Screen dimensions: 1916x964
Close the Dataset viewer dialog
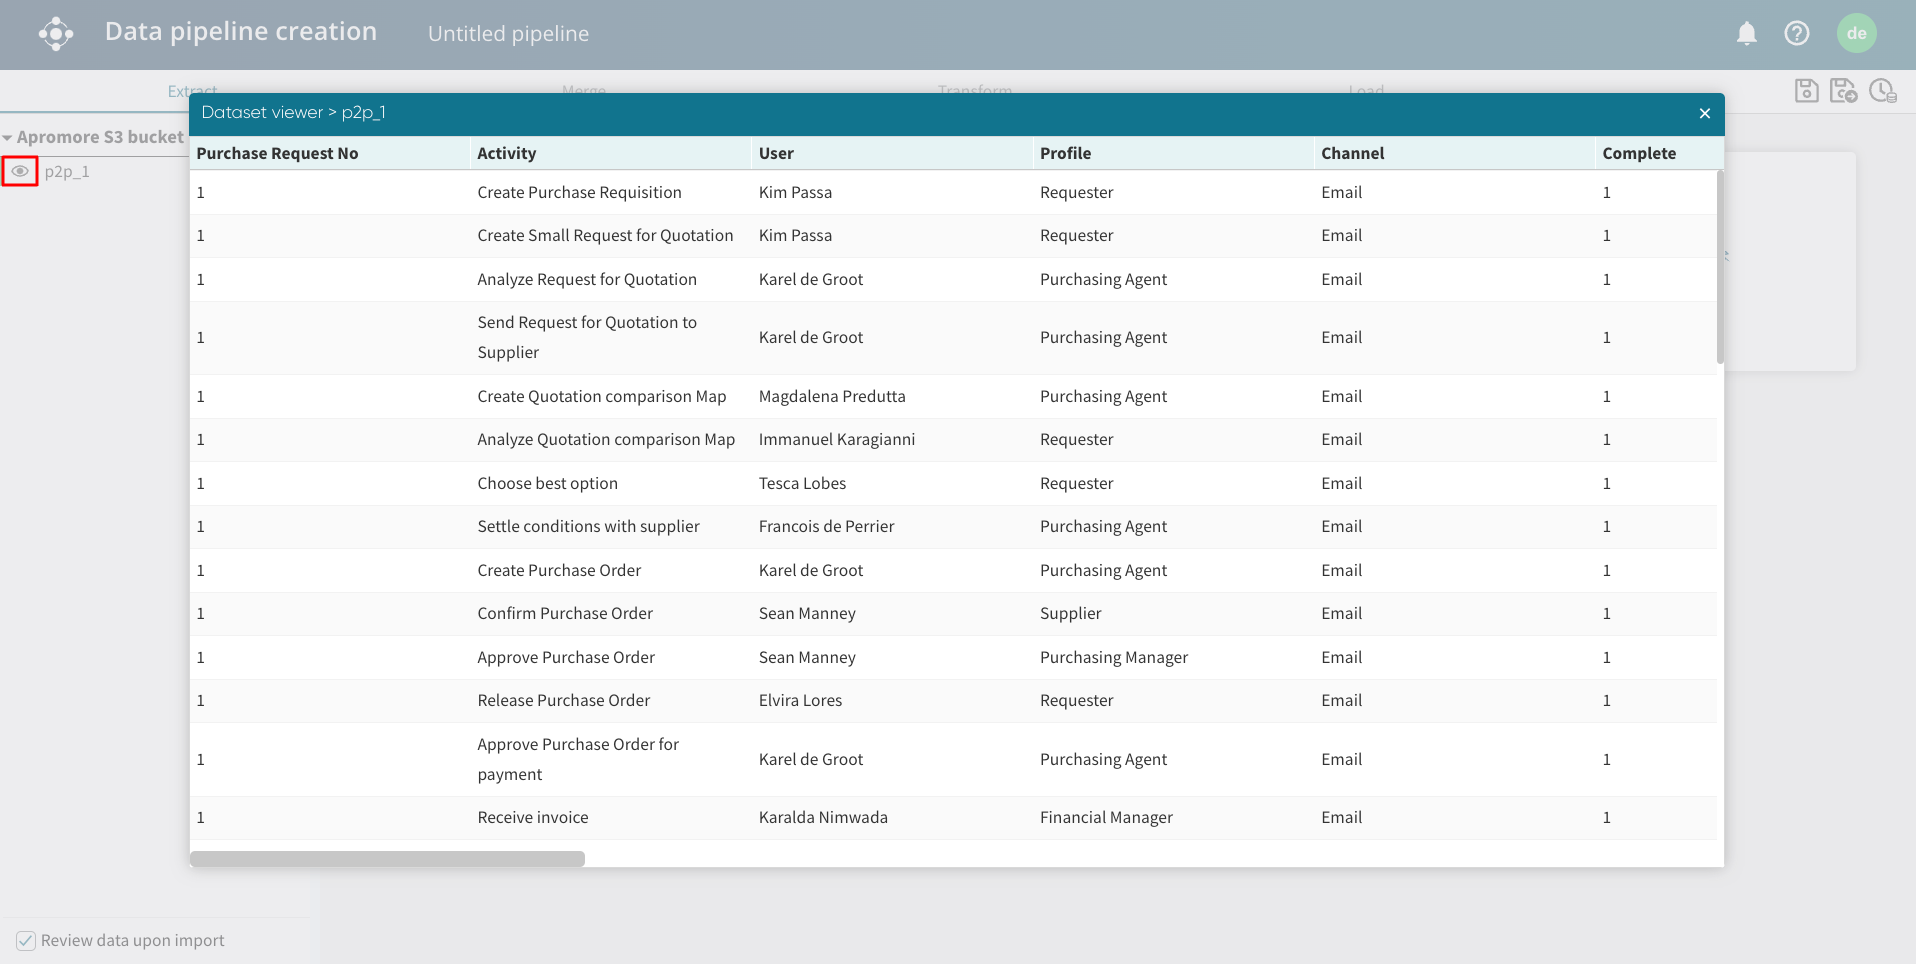tap(1704, 114)
